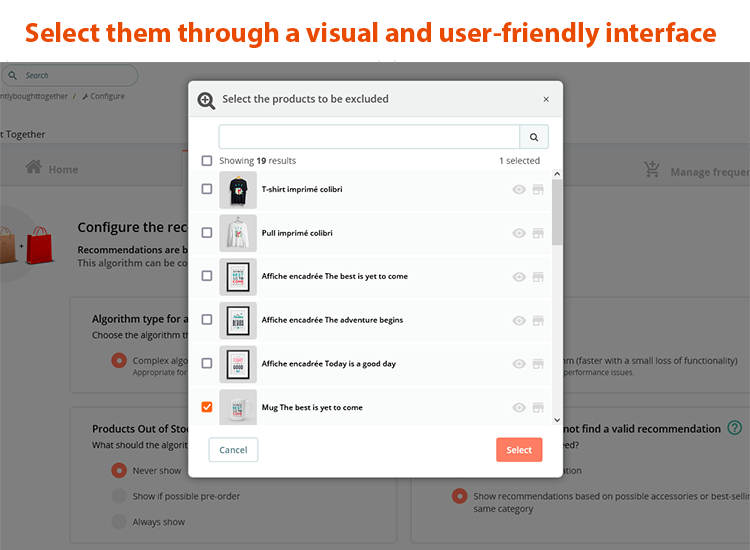Click store icon for Affiche Today is a good day
Viewport: 750px width, 550px height.
click(538, 364)
